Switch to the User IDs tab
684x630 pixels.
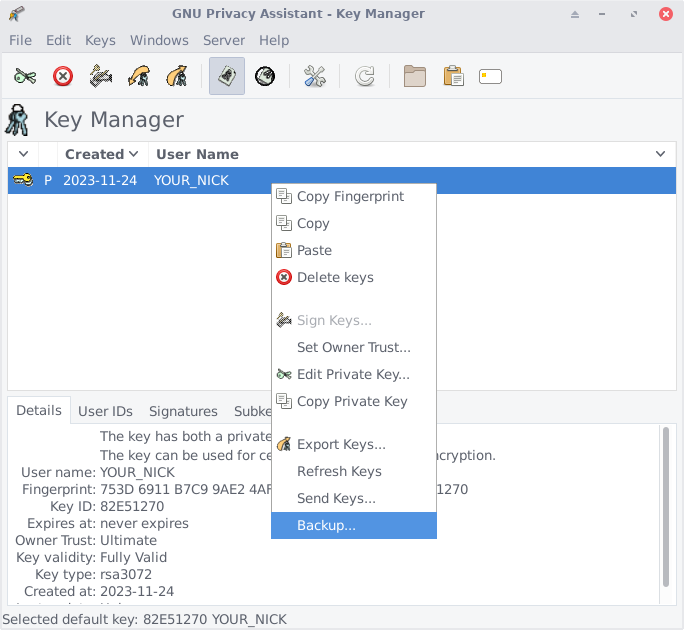(105, 411)
